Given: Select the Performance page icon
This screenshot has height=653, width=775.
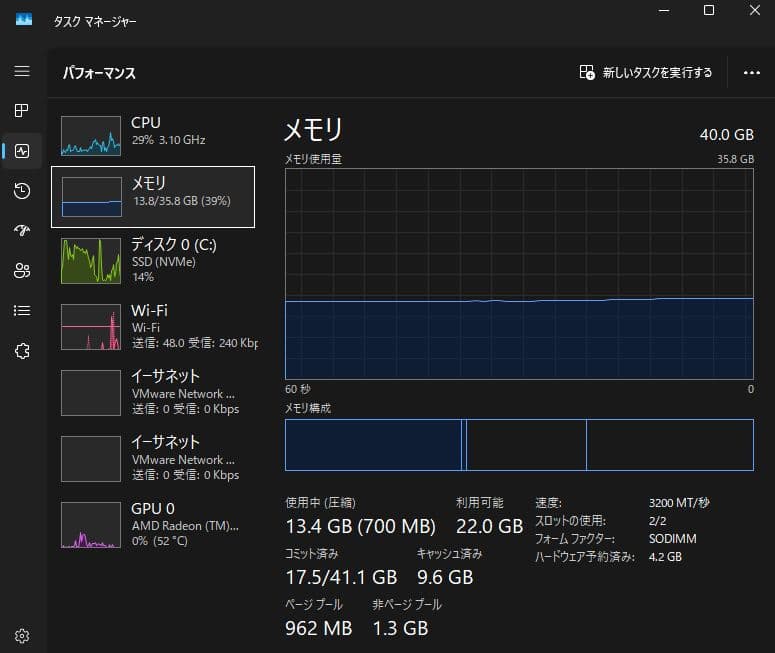Looking at the screenshot, I should pos(22,151).
